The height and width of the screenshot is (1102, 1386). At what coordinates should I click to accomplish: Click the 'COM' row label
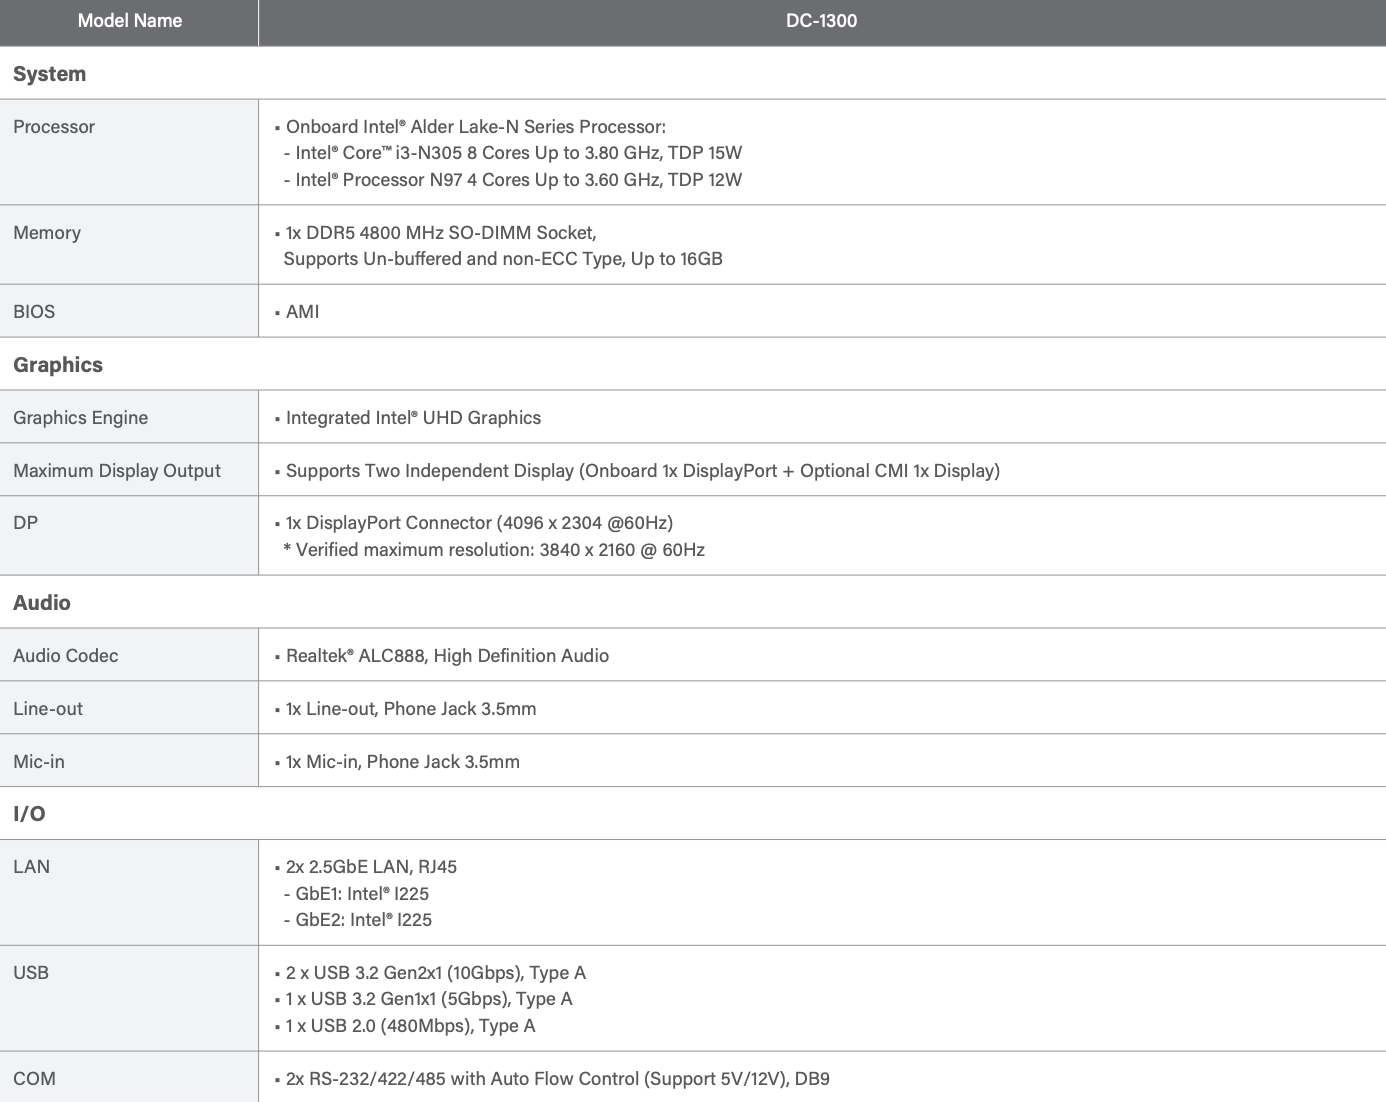[34, 1079]
